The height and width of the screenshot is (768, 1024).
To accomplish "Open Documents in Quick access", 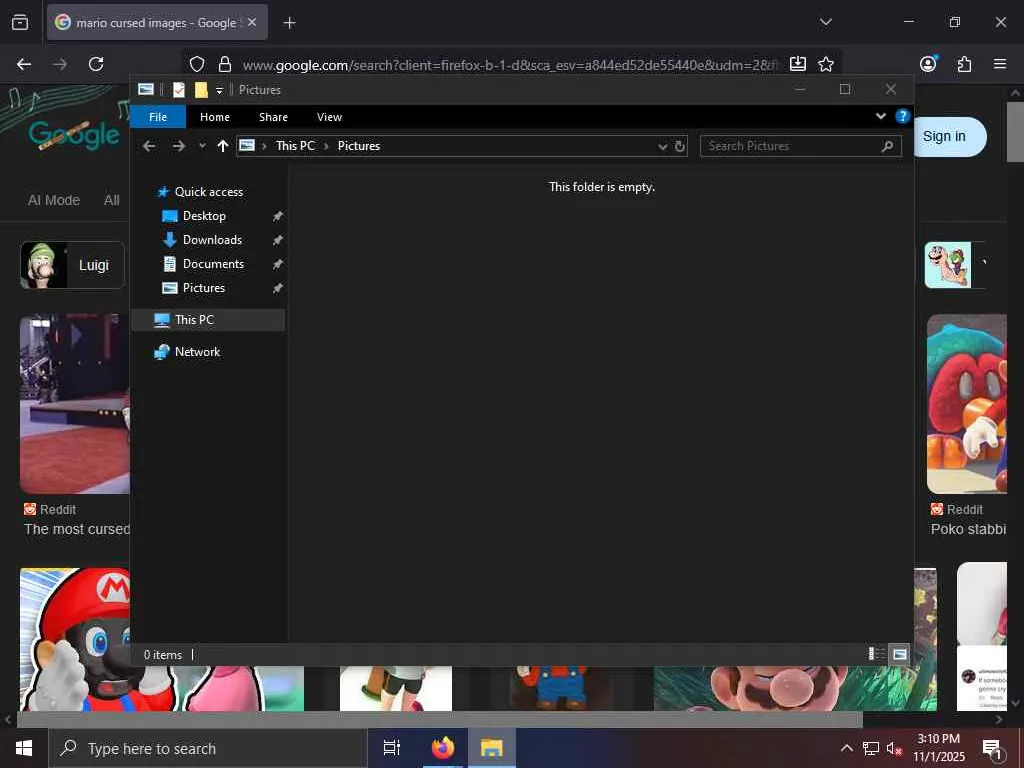I will (213, 264).
